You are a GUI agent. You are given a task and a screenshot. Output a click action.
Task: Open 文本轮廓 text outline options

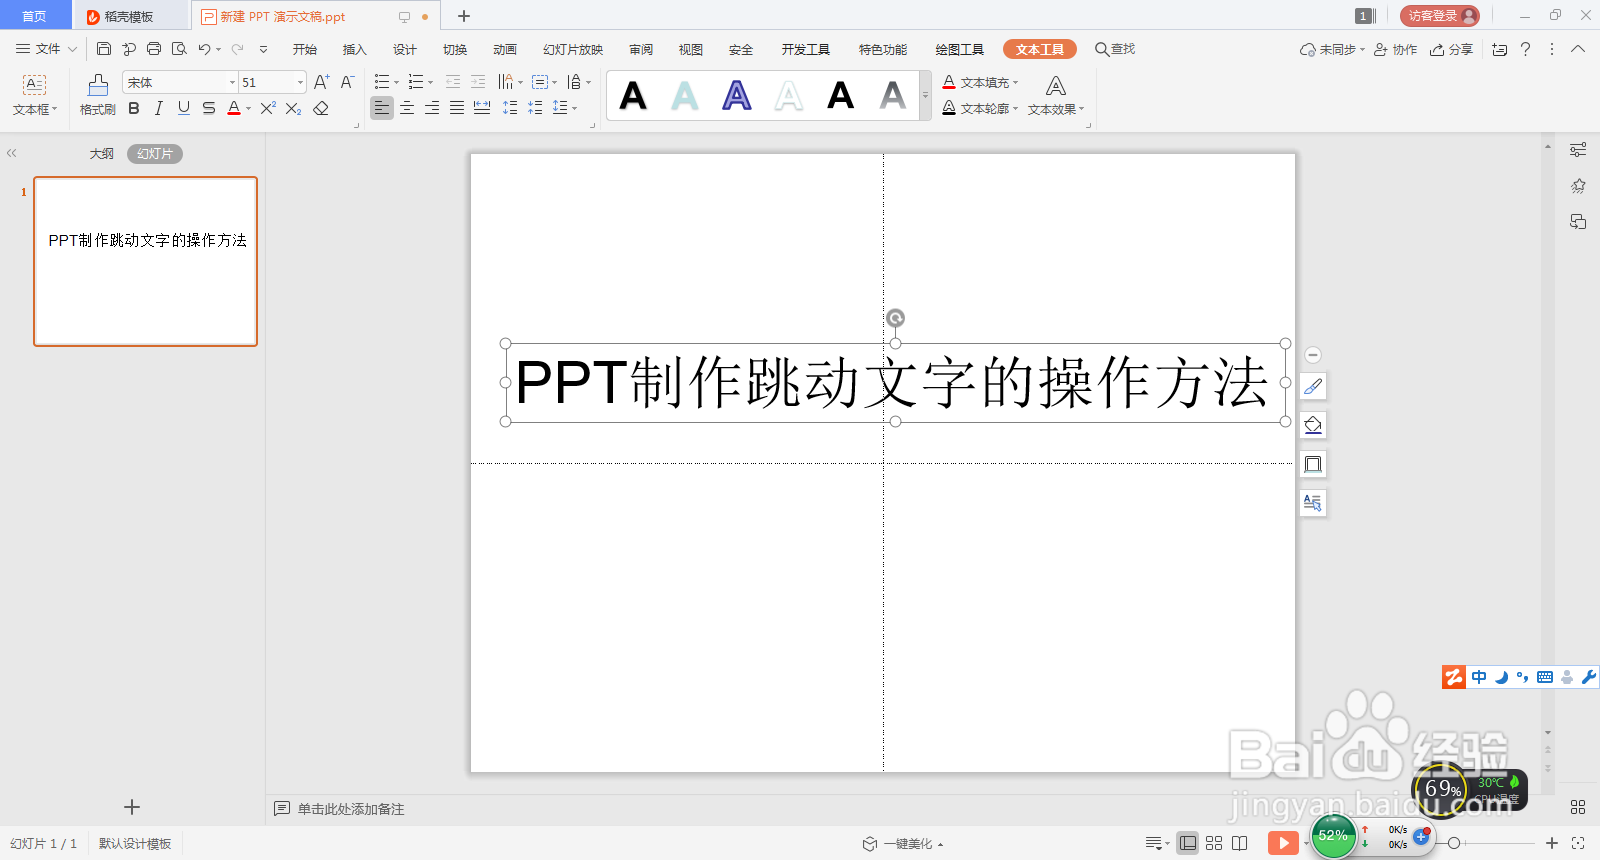980,108
